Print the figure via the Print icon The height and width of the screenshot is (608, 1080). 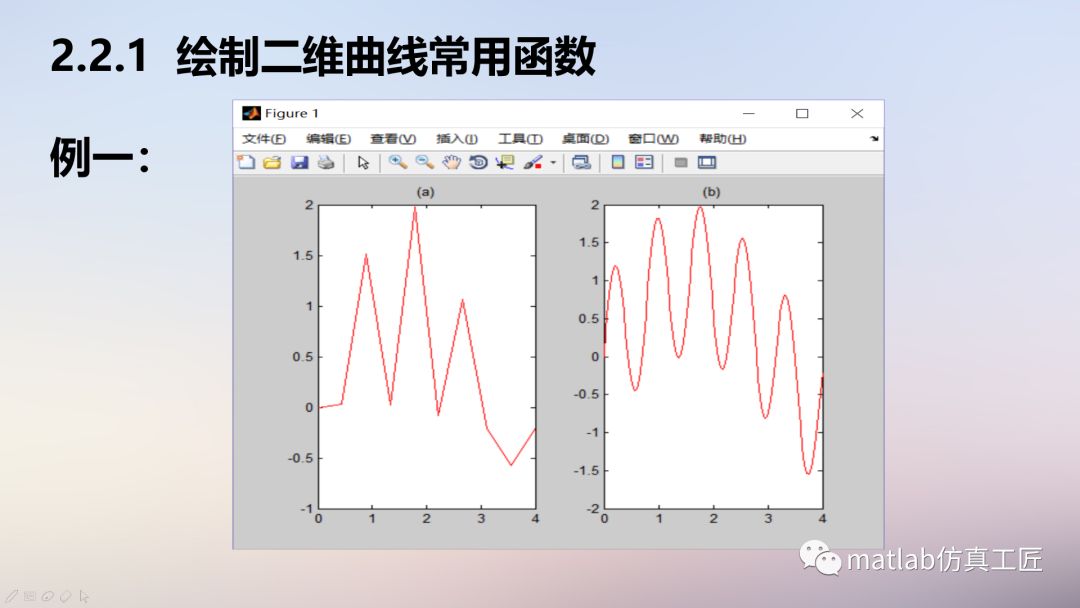tap(326, 162)
